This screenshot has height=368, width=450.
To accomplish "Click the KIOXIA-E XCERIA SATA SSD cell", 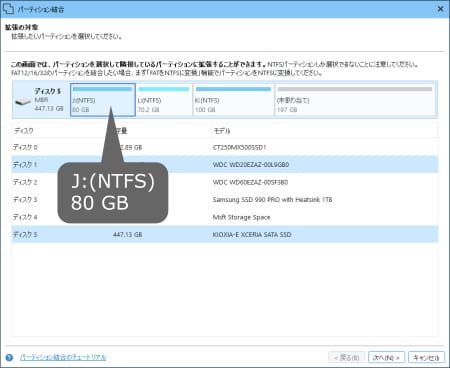I will point(252,234).
